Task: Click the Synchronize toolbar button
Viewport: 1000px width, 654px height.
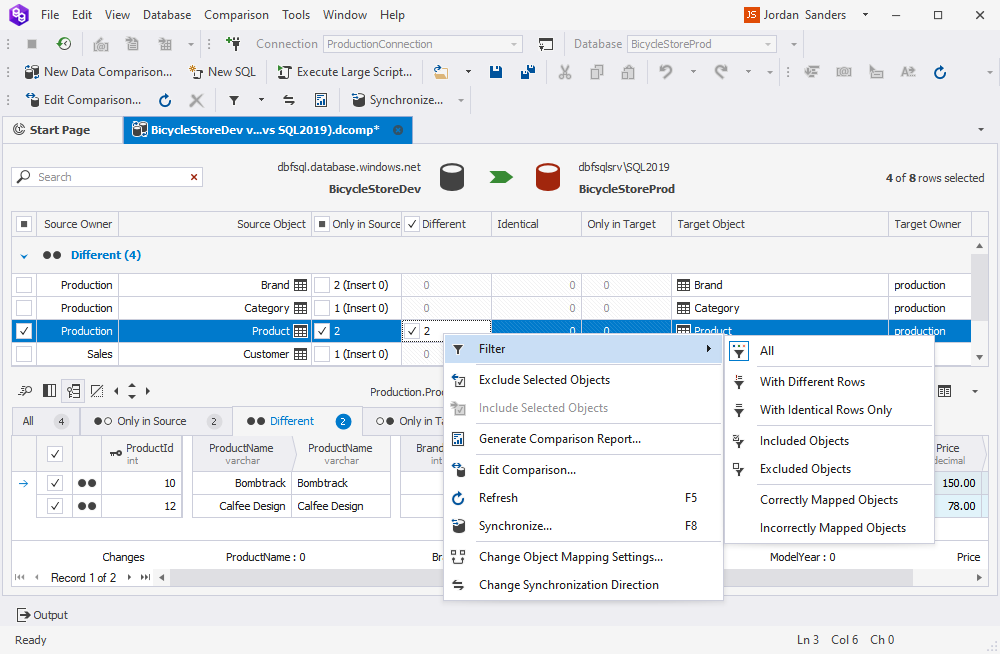Action: tap(397, 100)
